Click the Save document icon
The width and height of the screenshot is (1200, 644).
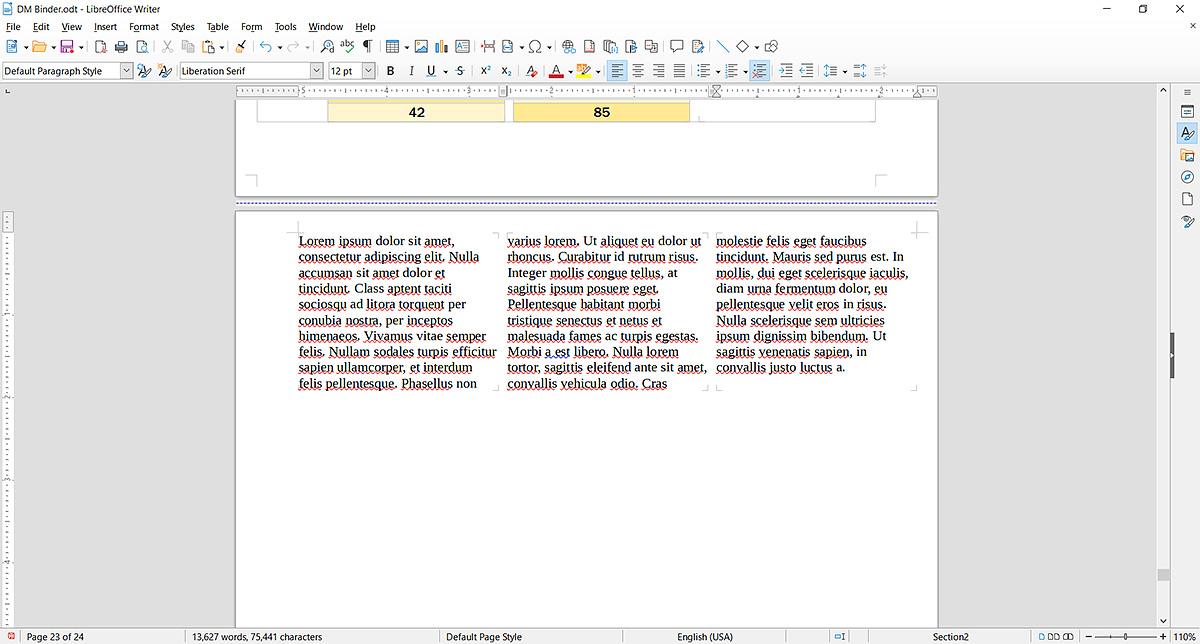coord(67,46)
